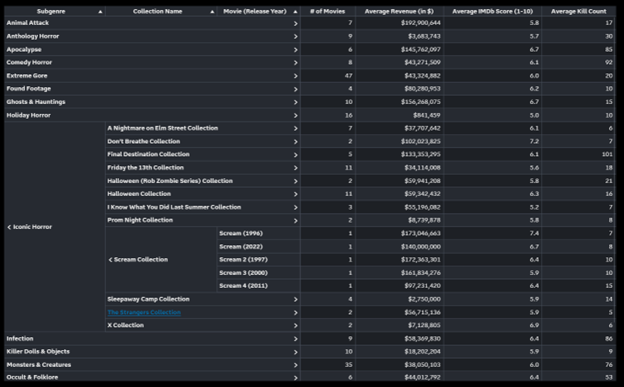The height and width of the screenshot is (387, 624).
Task: Expand the Holiday Horror row chevron
Action: tap(295, 115)
